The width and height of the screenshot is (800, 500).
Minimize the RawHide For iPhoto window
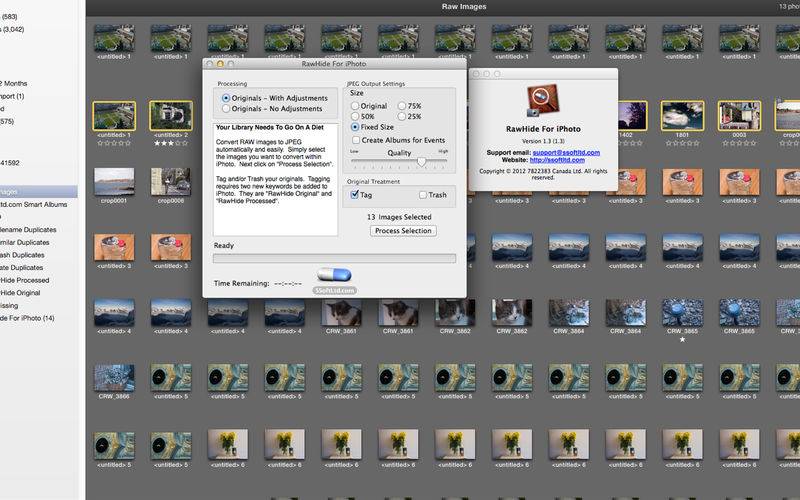point(220,64)
